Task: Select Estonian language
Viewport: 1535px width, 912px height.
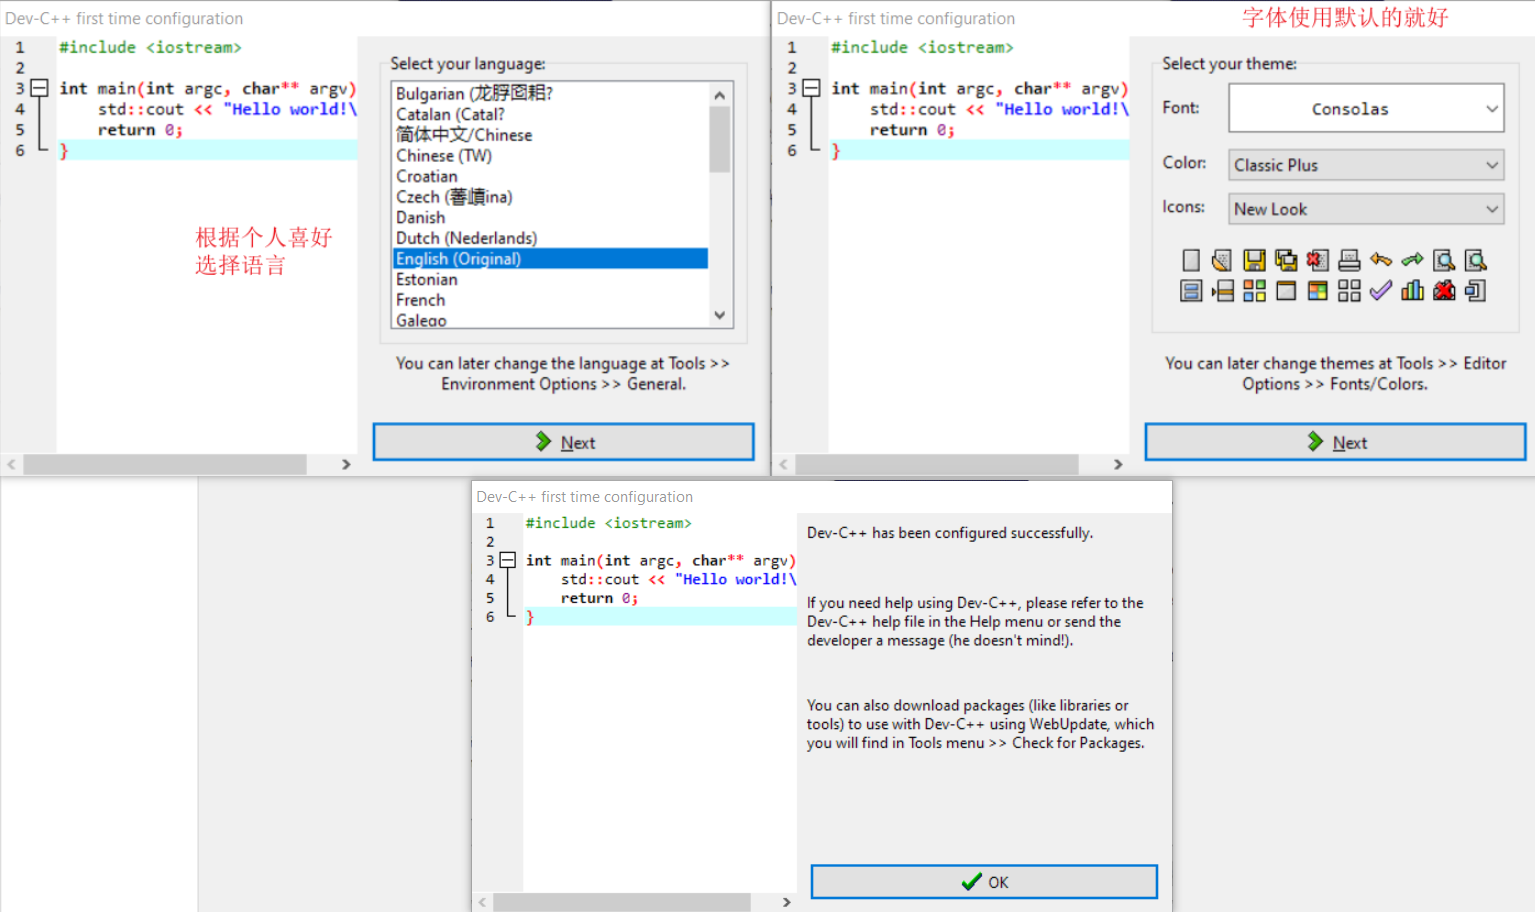Action: tap(550, 279)
